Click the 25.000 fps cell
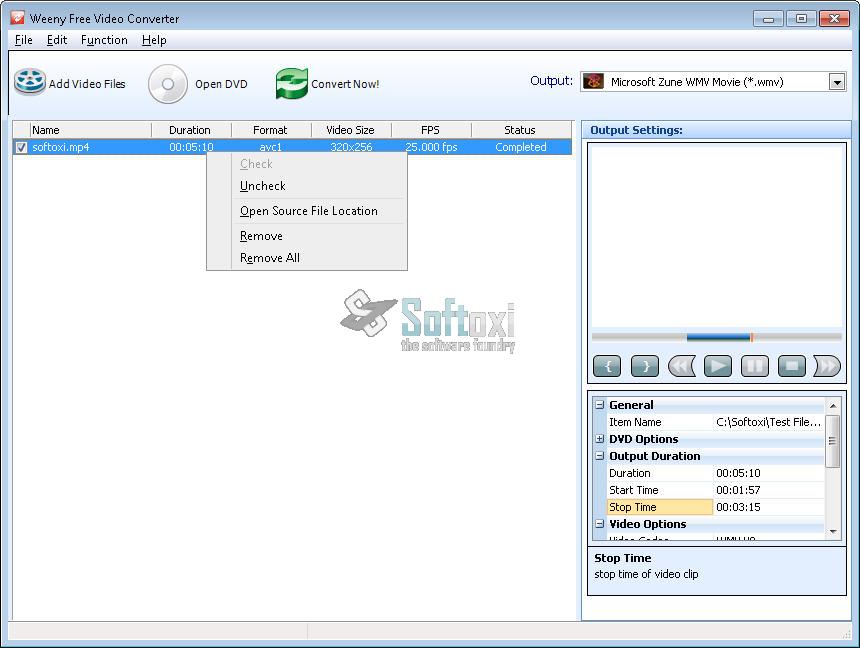 (432, 147)
